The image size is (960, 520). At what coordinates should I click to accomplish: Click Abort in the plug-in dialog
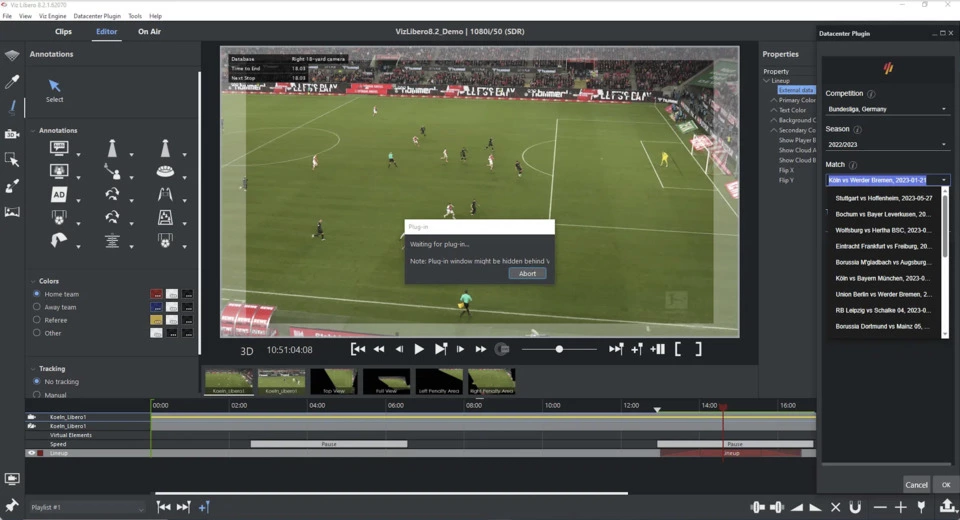point(527,273)
